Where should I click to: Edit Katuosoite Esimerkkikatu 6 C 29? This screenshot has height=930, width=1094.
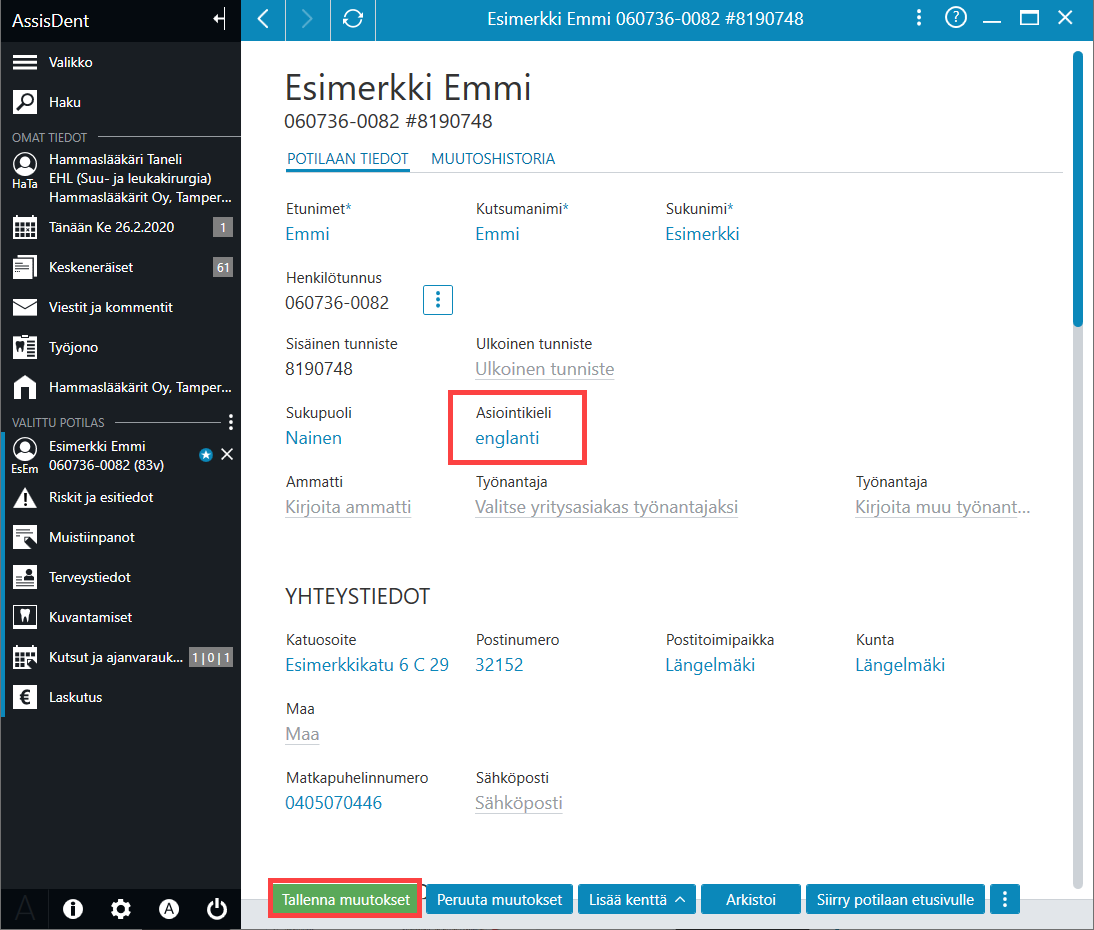pos(367,665)
